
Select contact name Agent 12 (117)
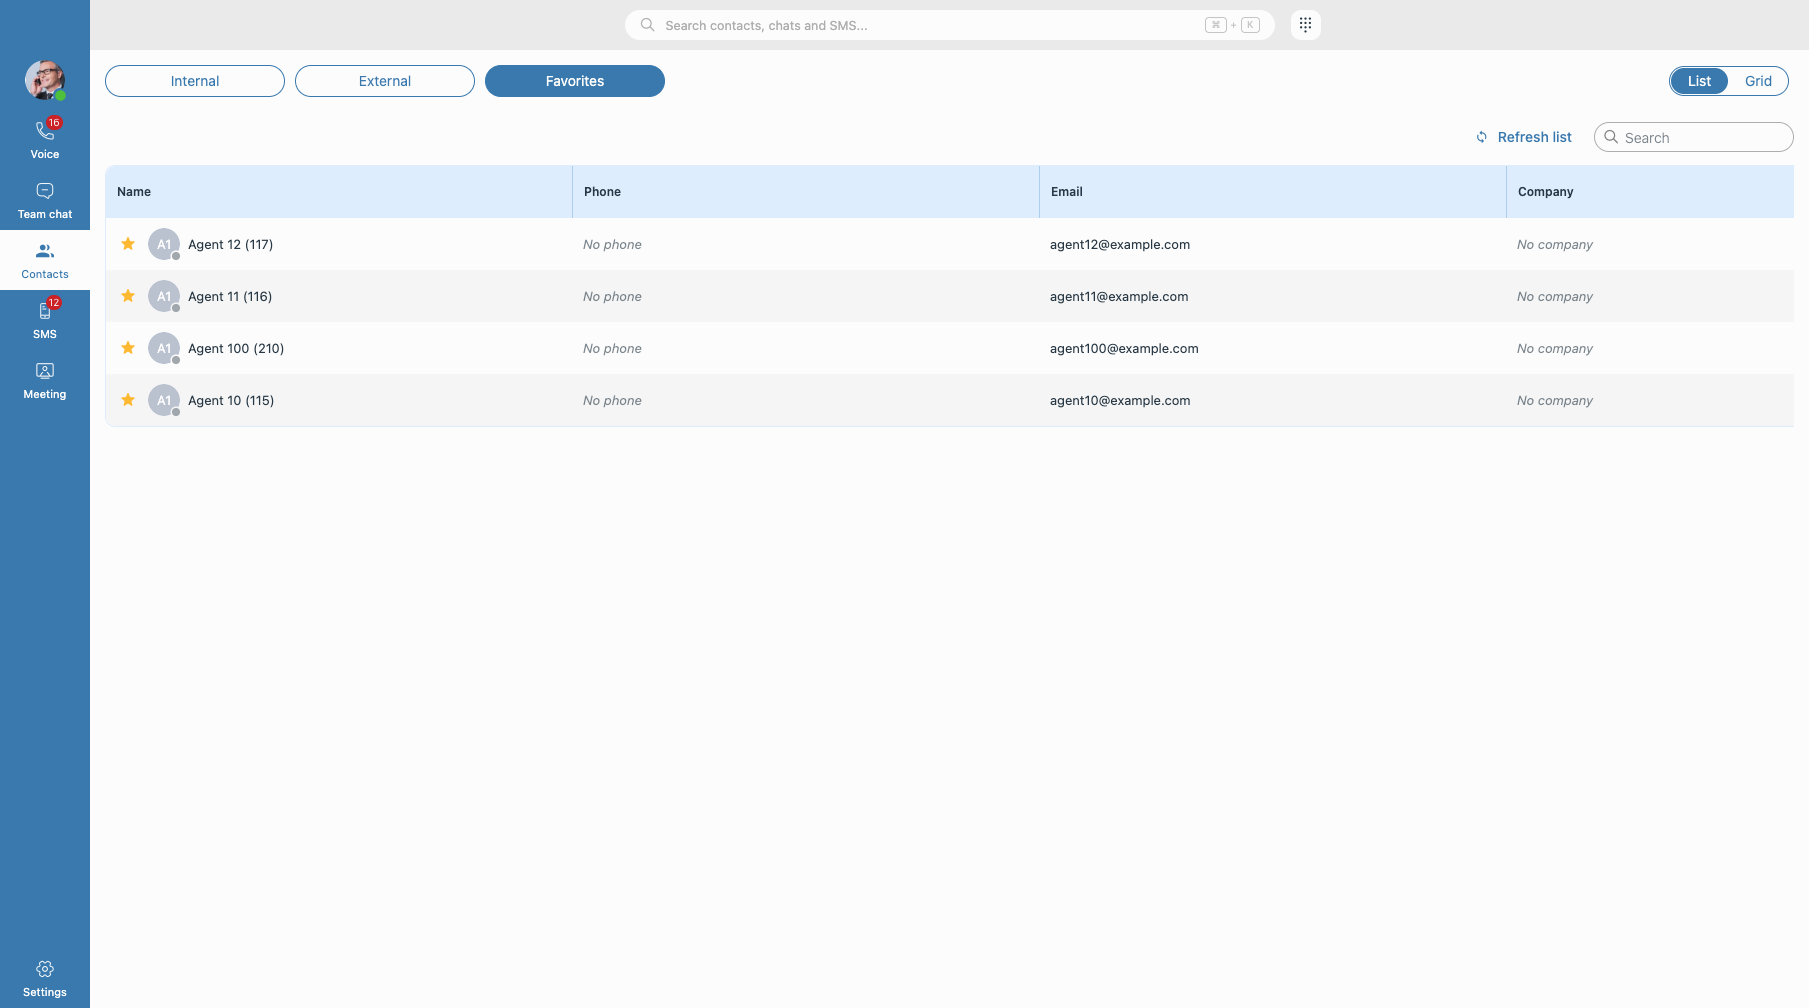point(230,244)
